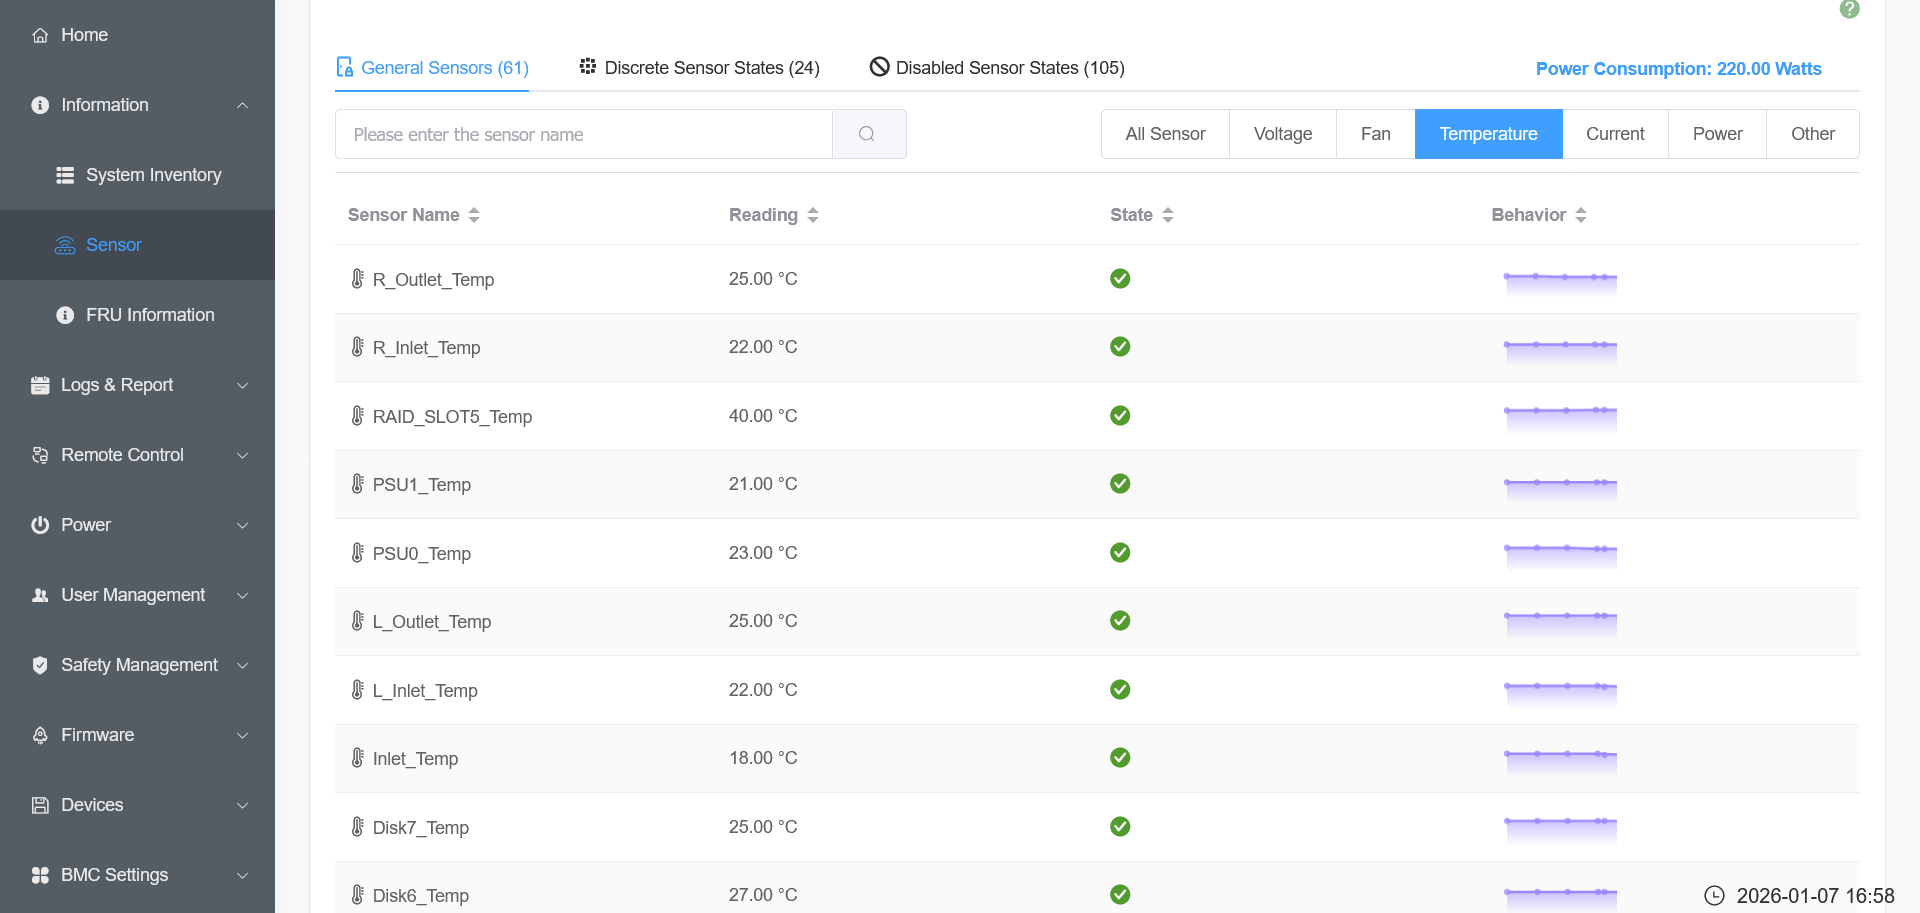Click the PSU0_Temp behavior trend graph

1560,553
